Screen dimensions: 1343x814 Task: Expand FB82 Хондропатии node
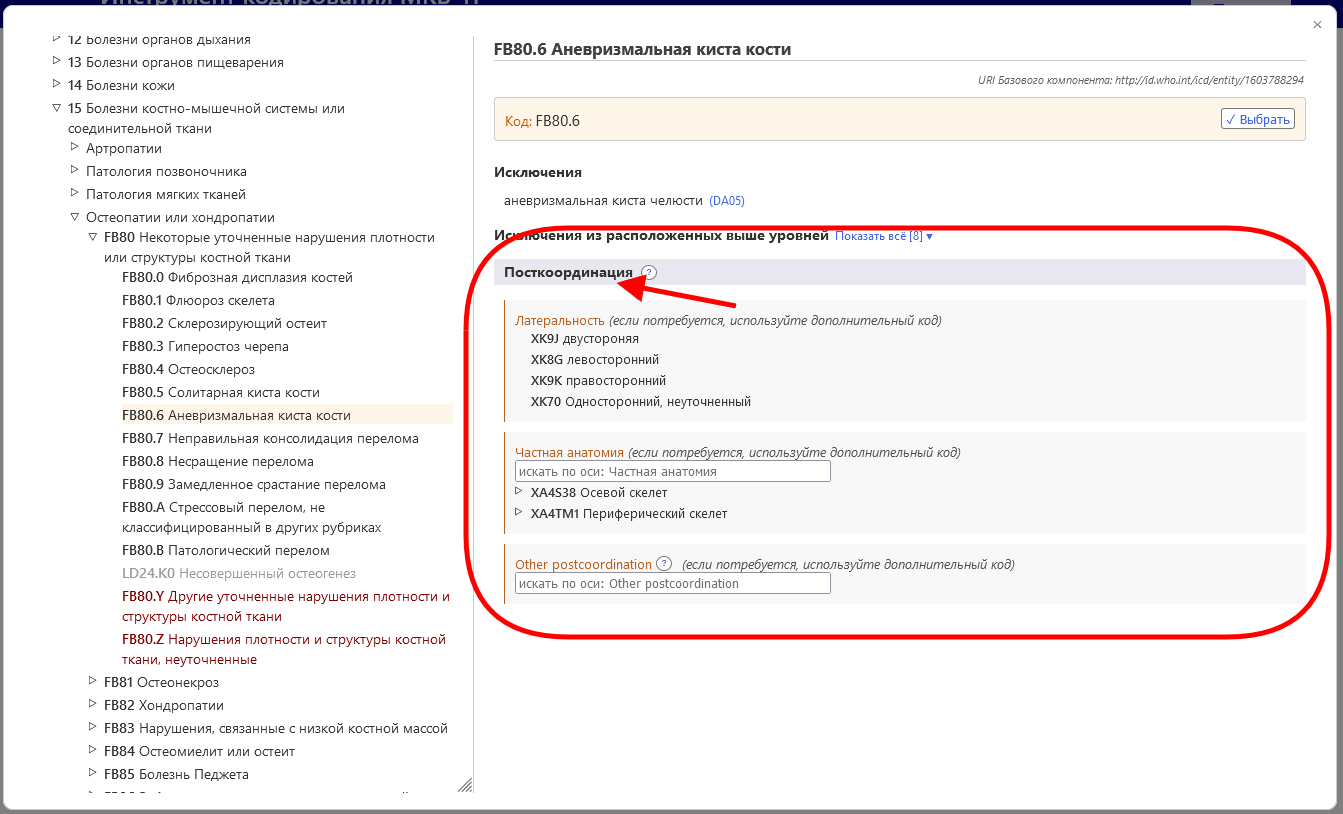92,704
